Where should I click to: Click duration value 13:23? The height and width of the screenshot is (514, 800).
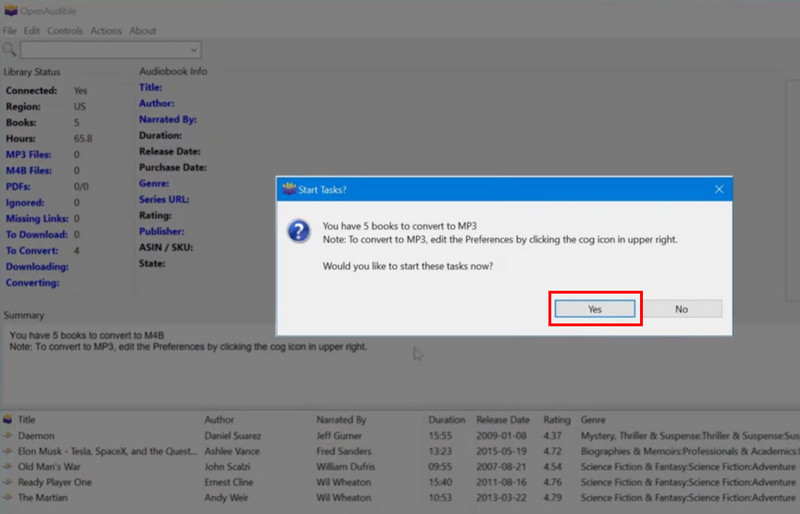(440, 451)
